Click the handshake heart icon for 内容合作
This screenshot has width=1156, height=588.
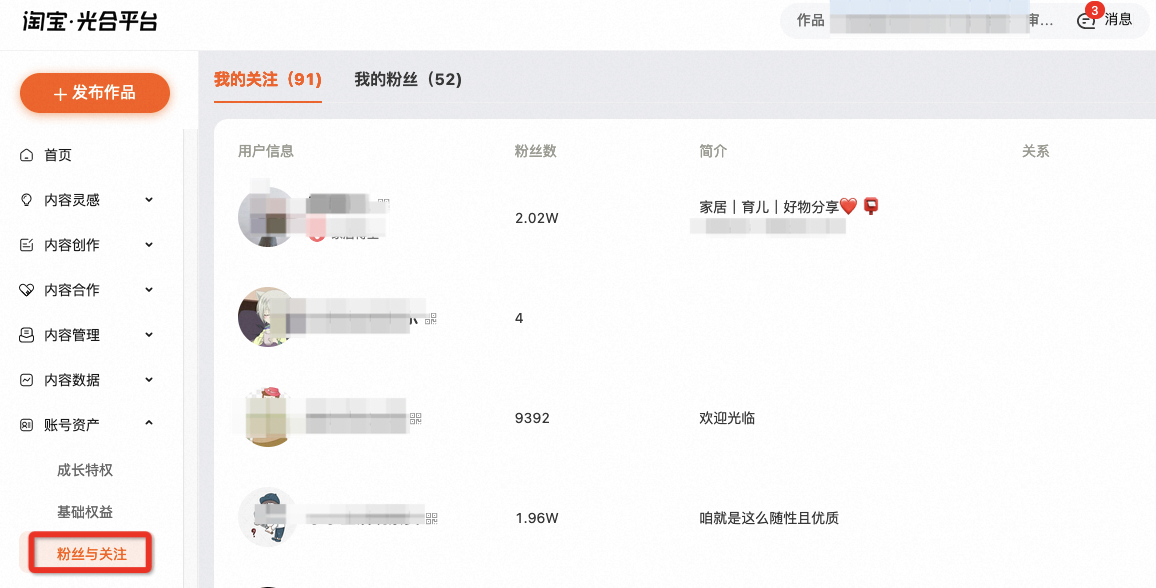click(x=27, y=290)
